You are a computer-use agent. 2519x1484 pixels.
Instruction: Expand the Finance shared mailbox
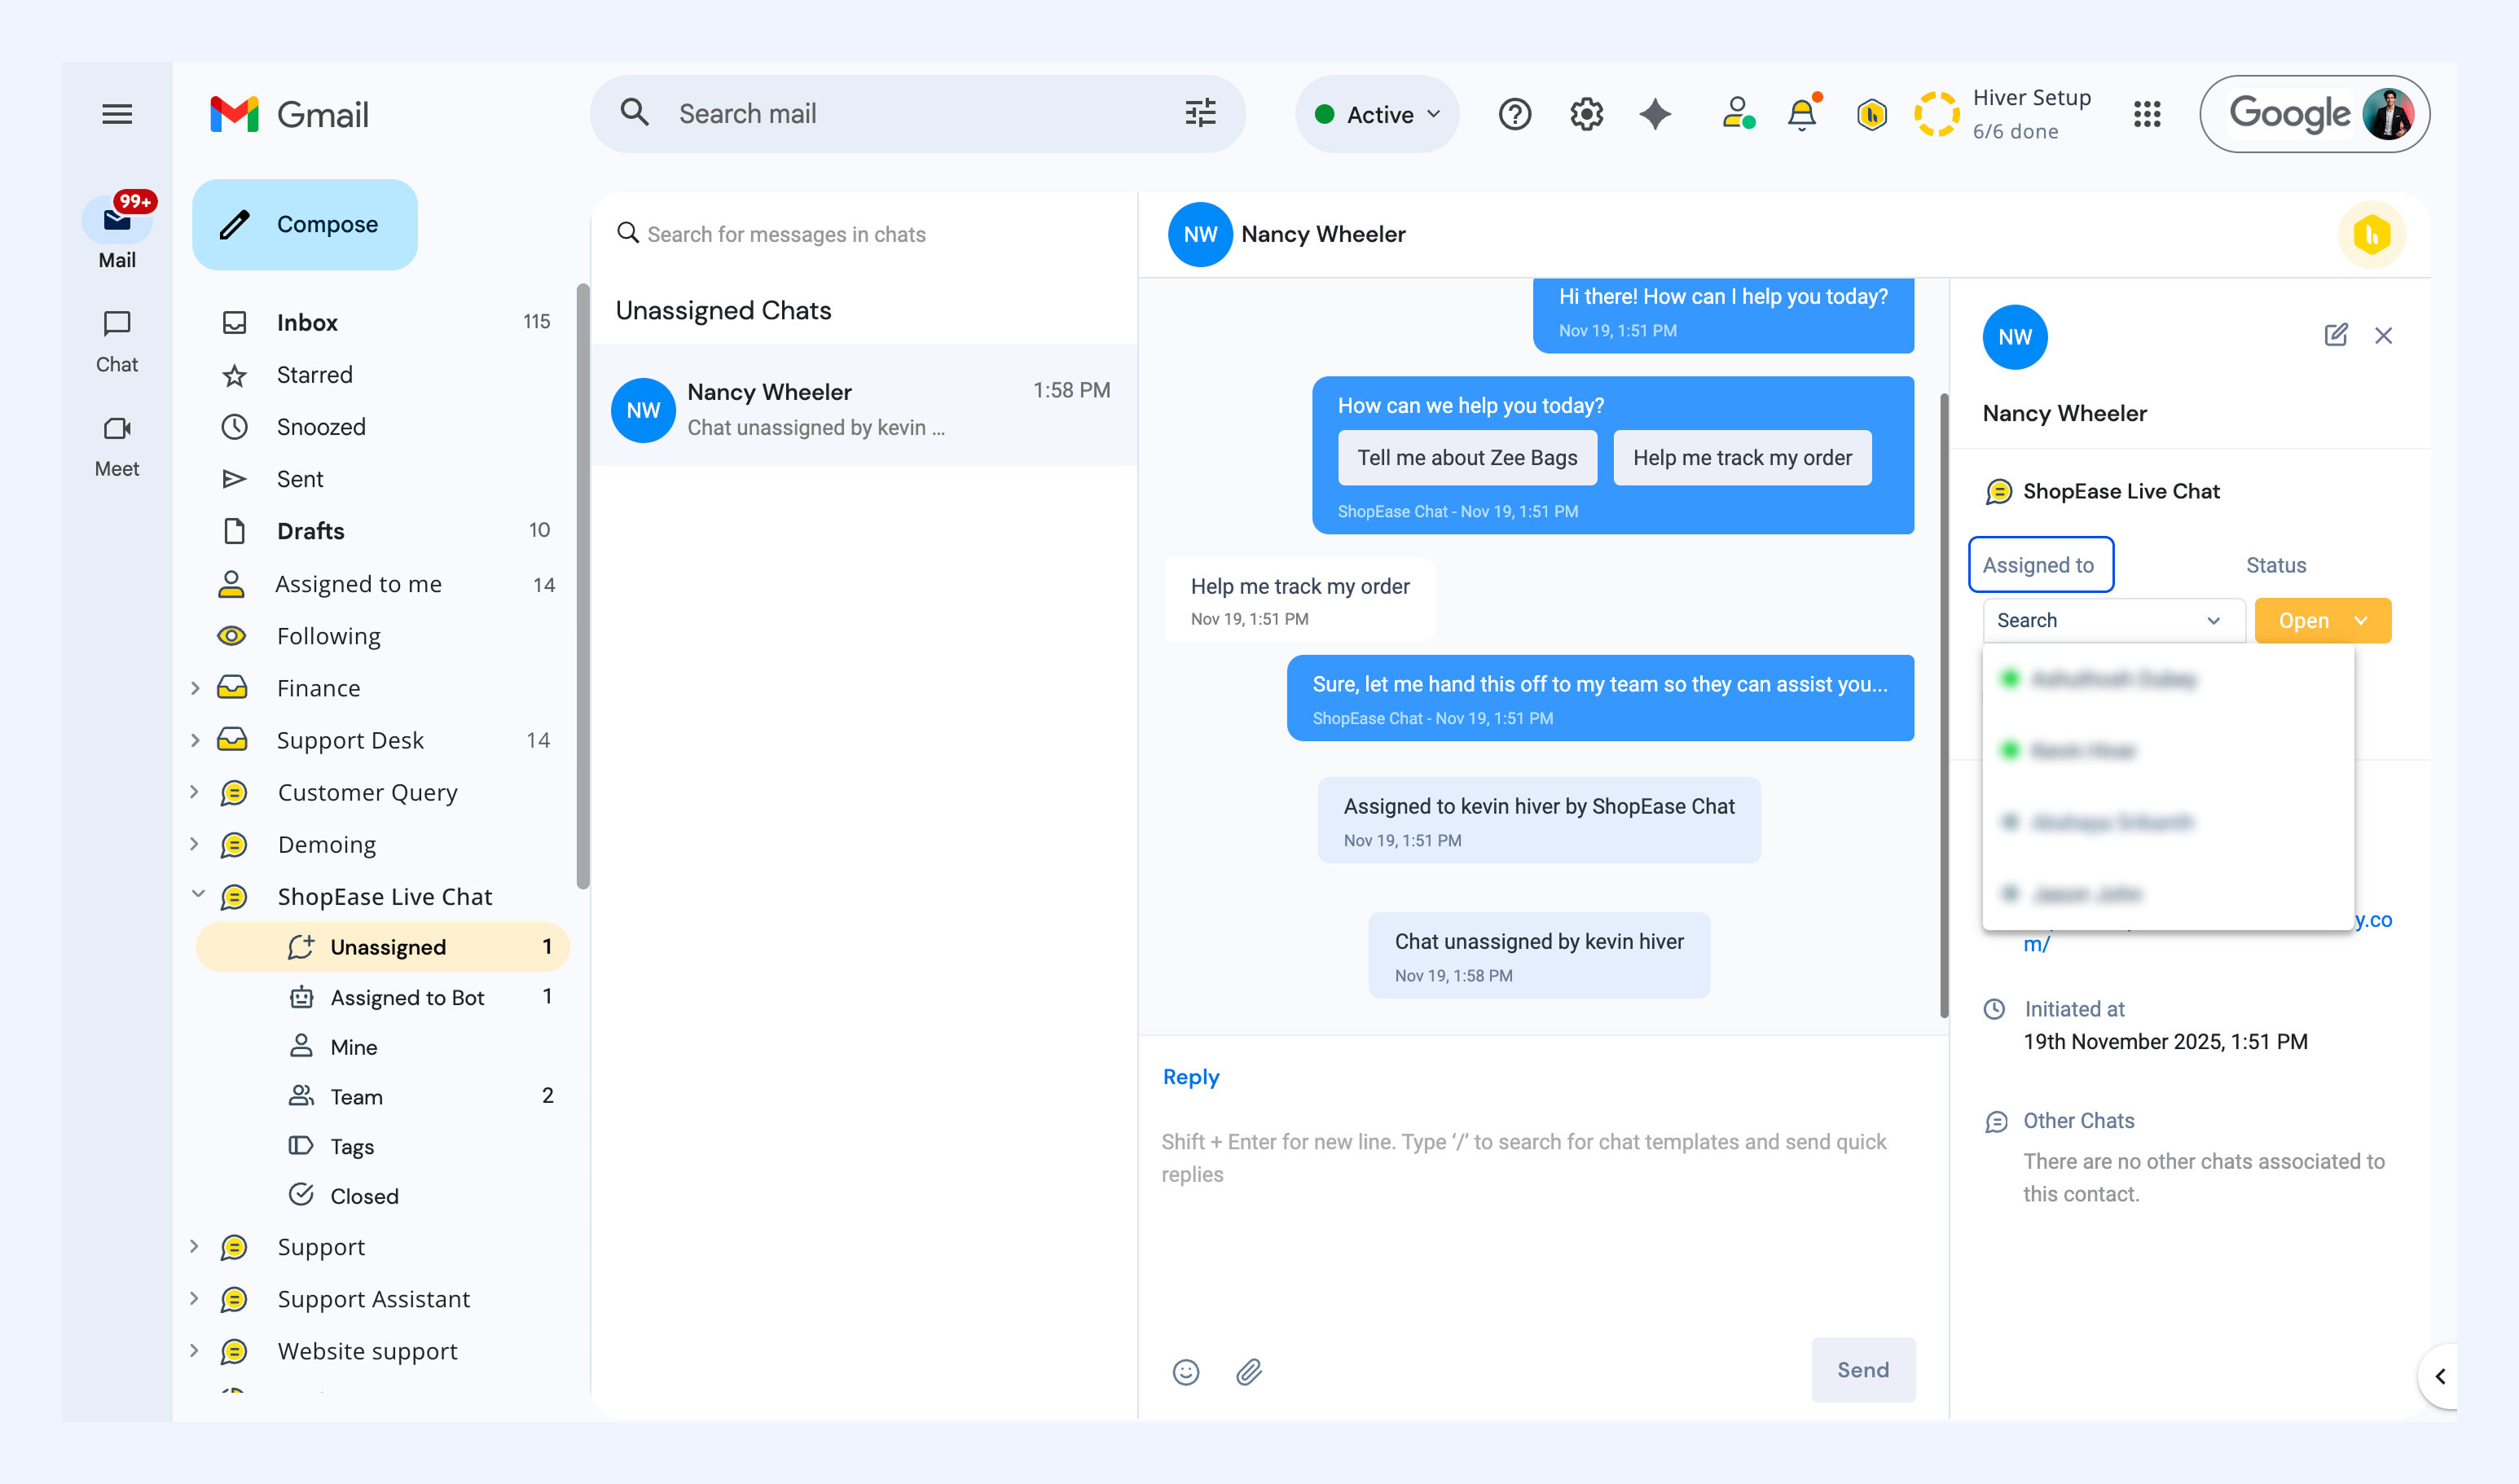pos(195,688)
